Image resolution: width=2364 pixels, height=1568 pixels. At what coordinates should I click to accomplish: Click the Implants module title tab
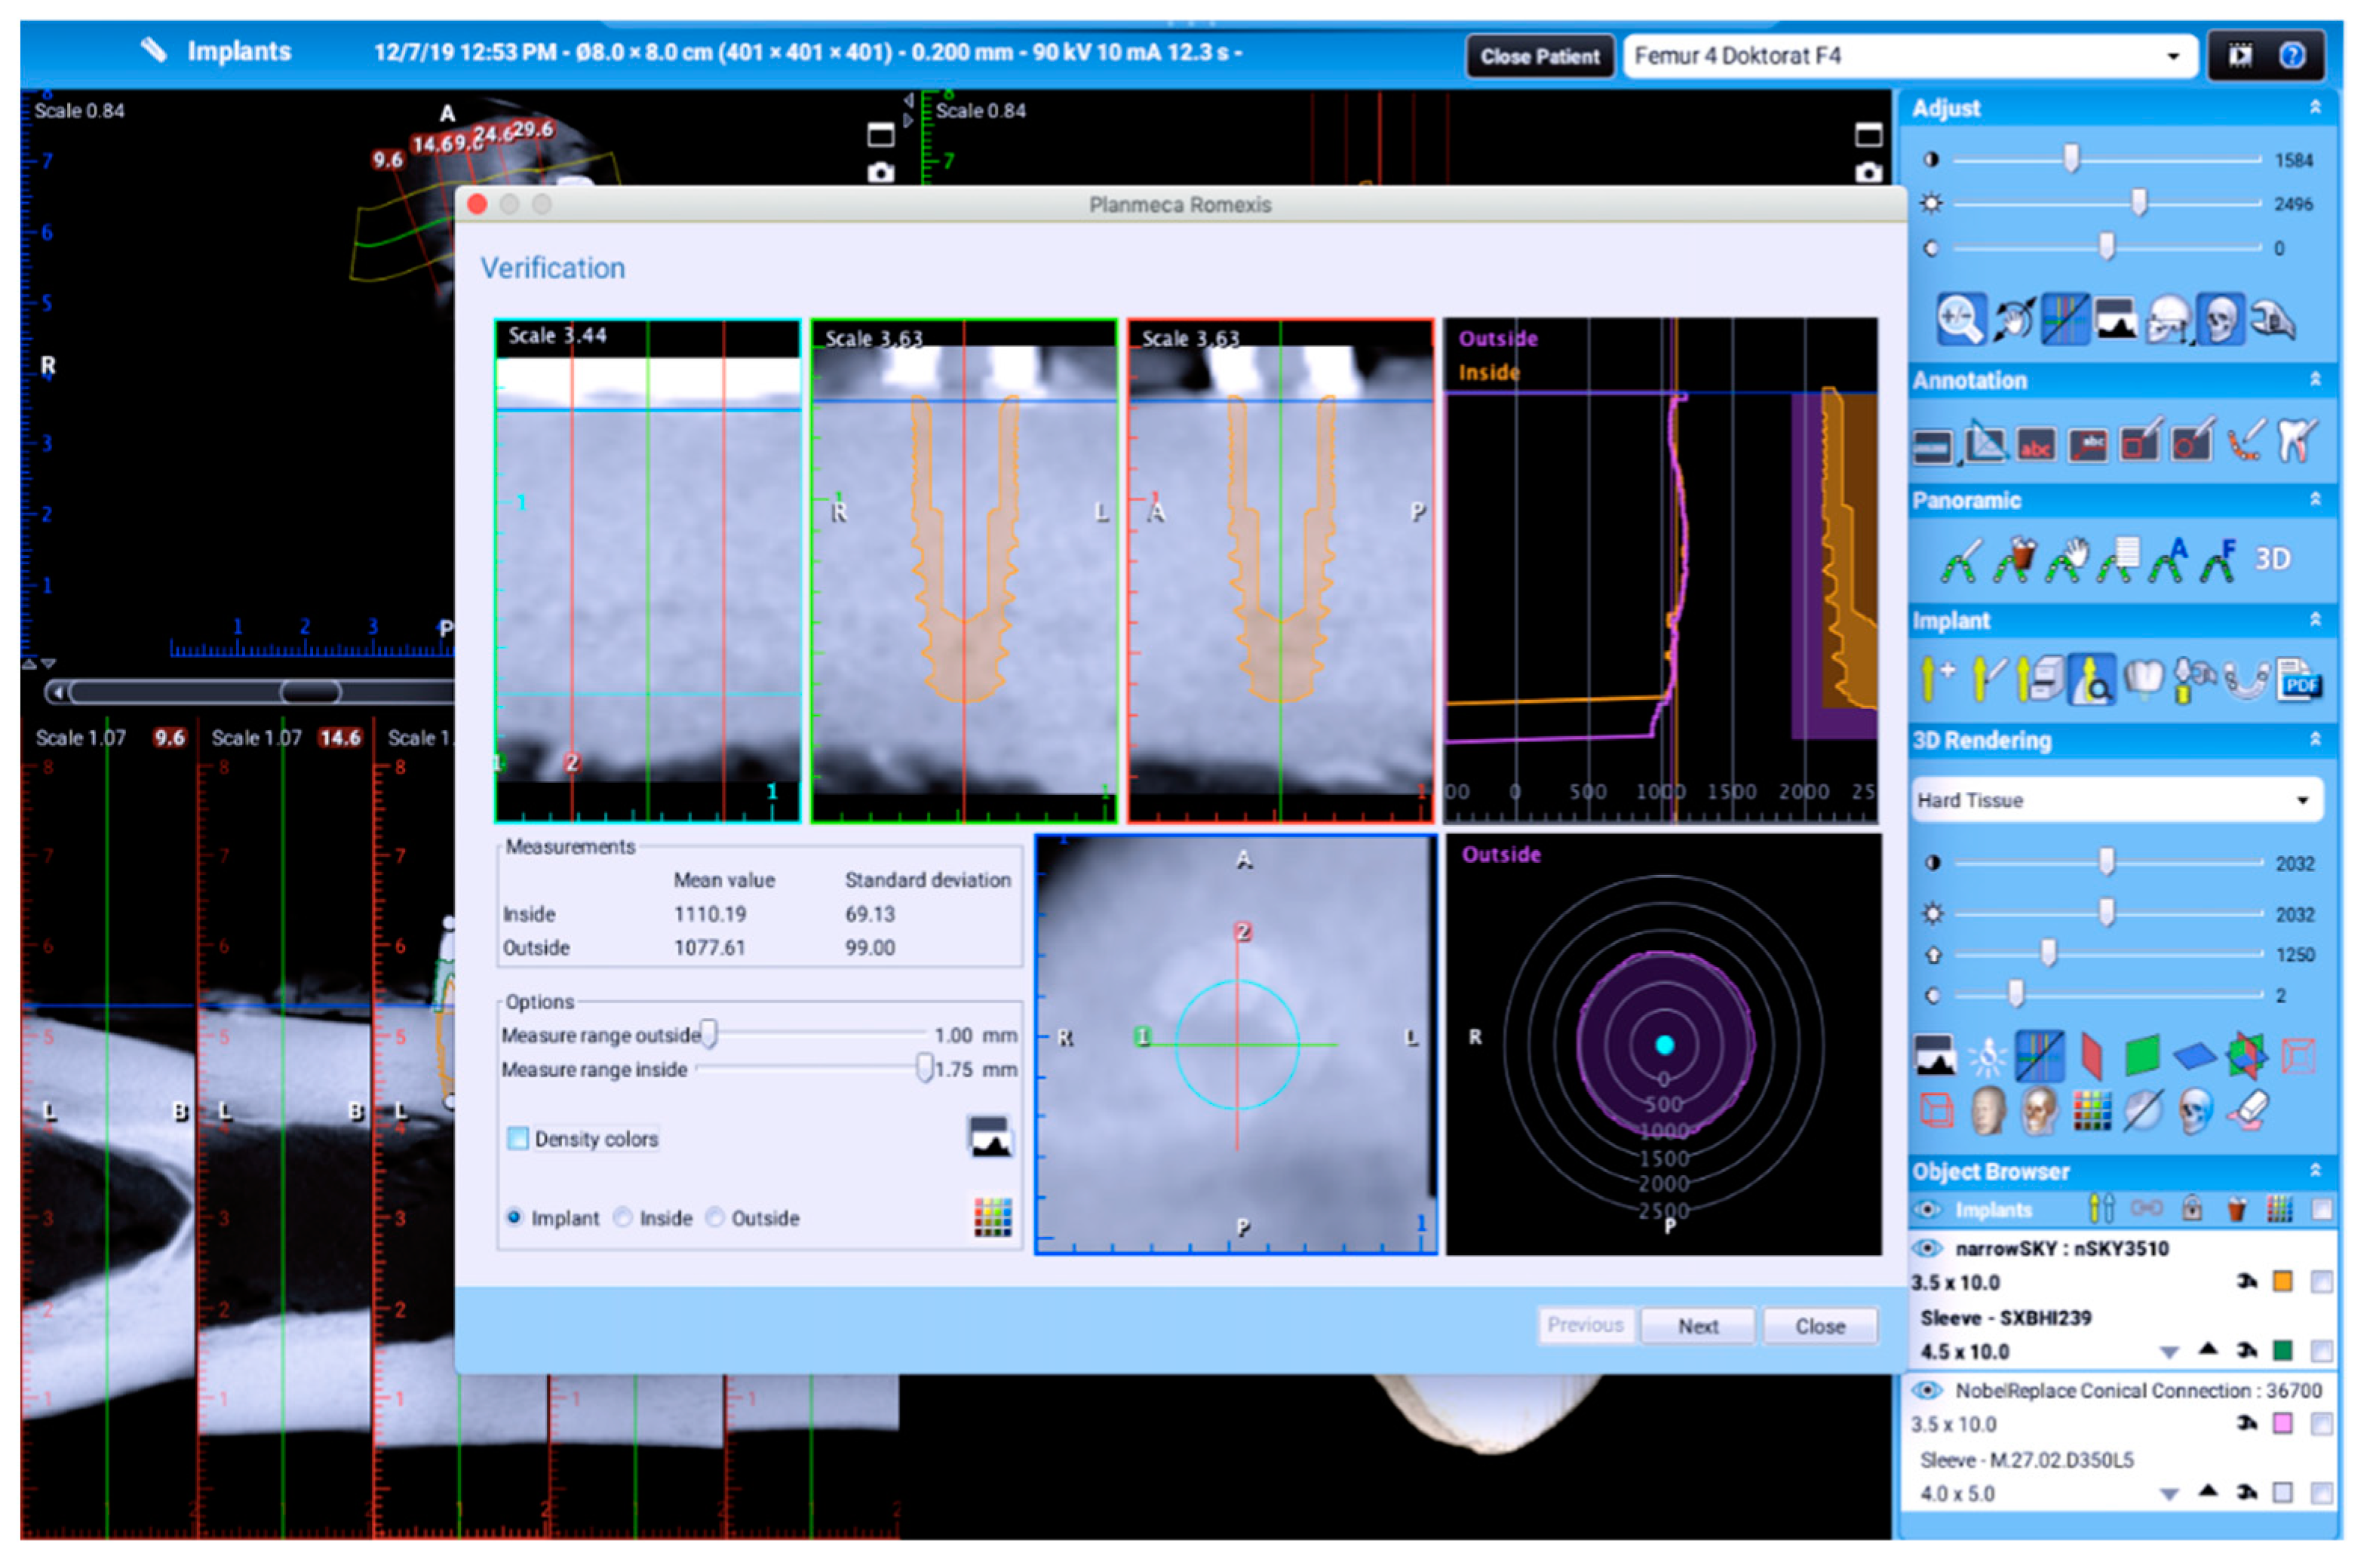pos(239,51)
